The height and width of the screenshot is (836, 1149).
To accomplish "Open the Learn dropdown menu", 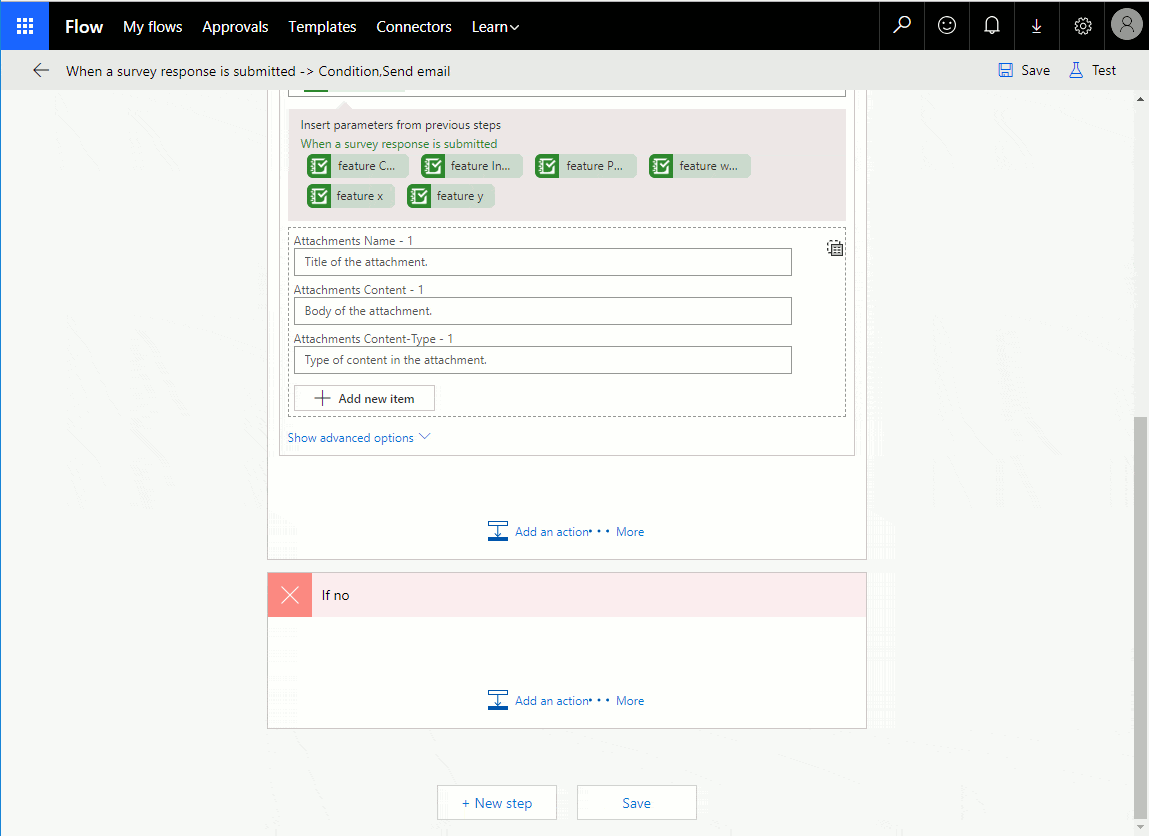I will 495,27.
